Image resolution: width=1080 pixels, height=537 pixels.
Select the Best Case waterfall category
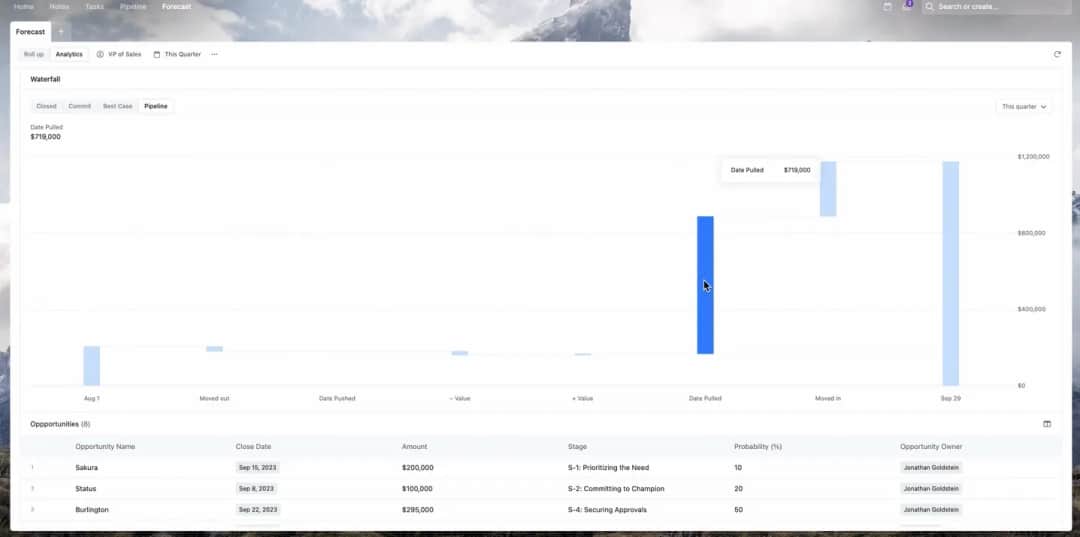pyautogui.click(x=118, y=106)
